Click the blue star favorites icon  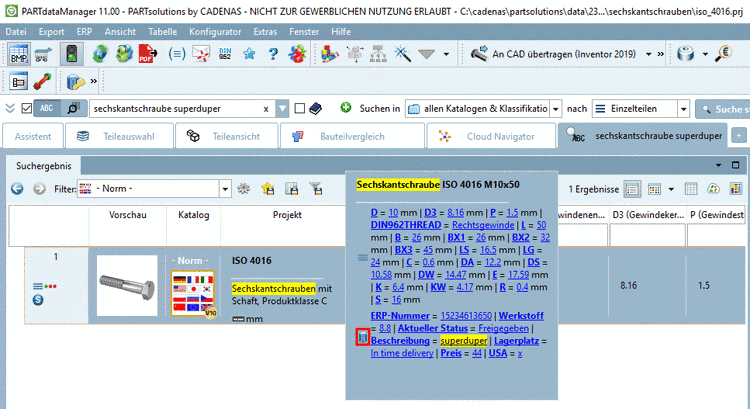pyautogui.click(x=249, y=54)
